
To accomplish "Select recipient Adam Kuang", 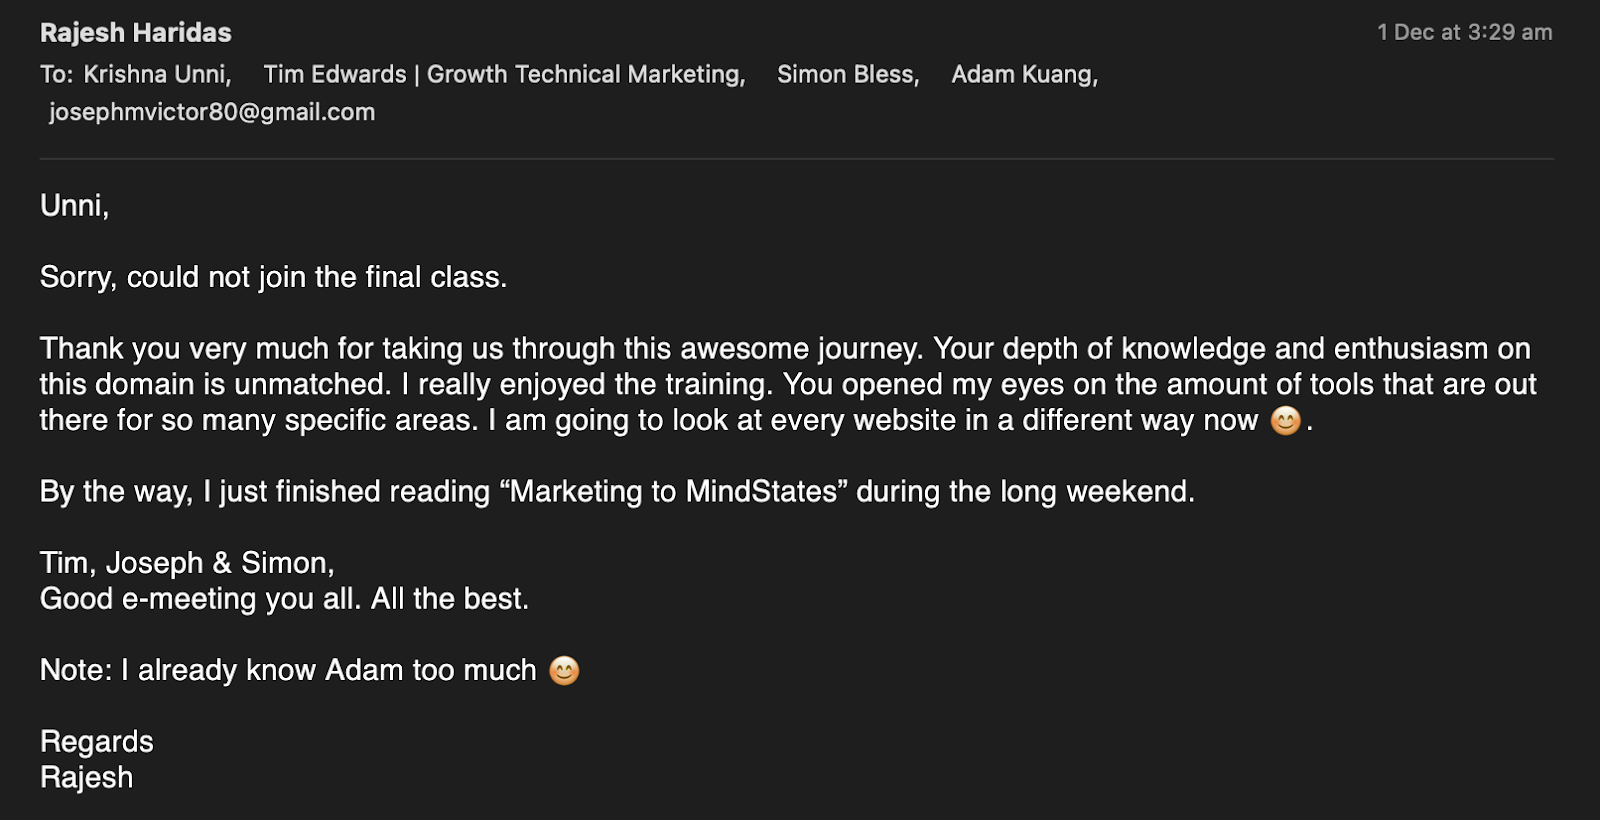I will (x=1025, y=75).
